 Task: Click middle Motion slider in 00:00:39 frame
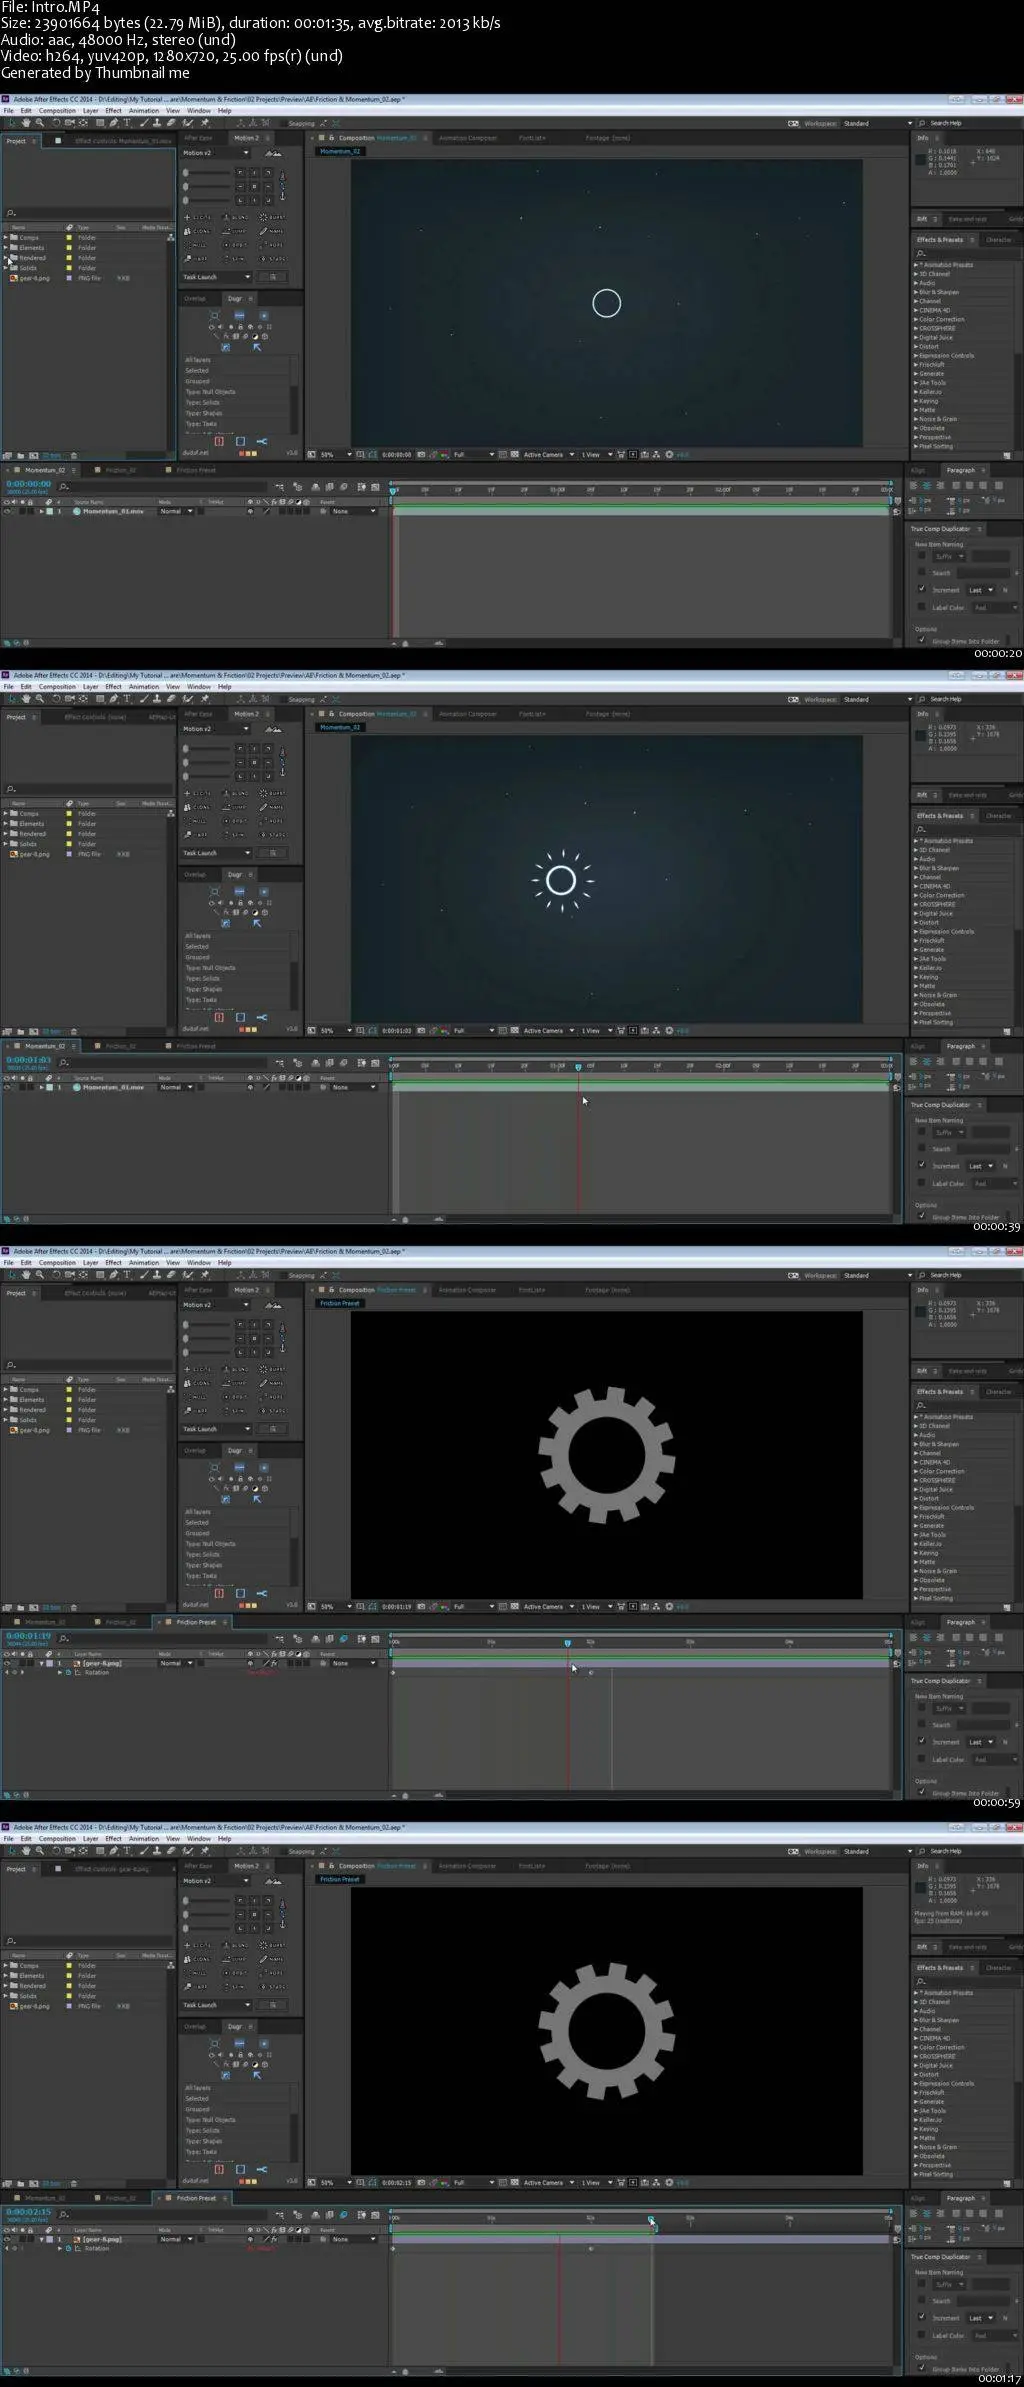pos(208,762)
